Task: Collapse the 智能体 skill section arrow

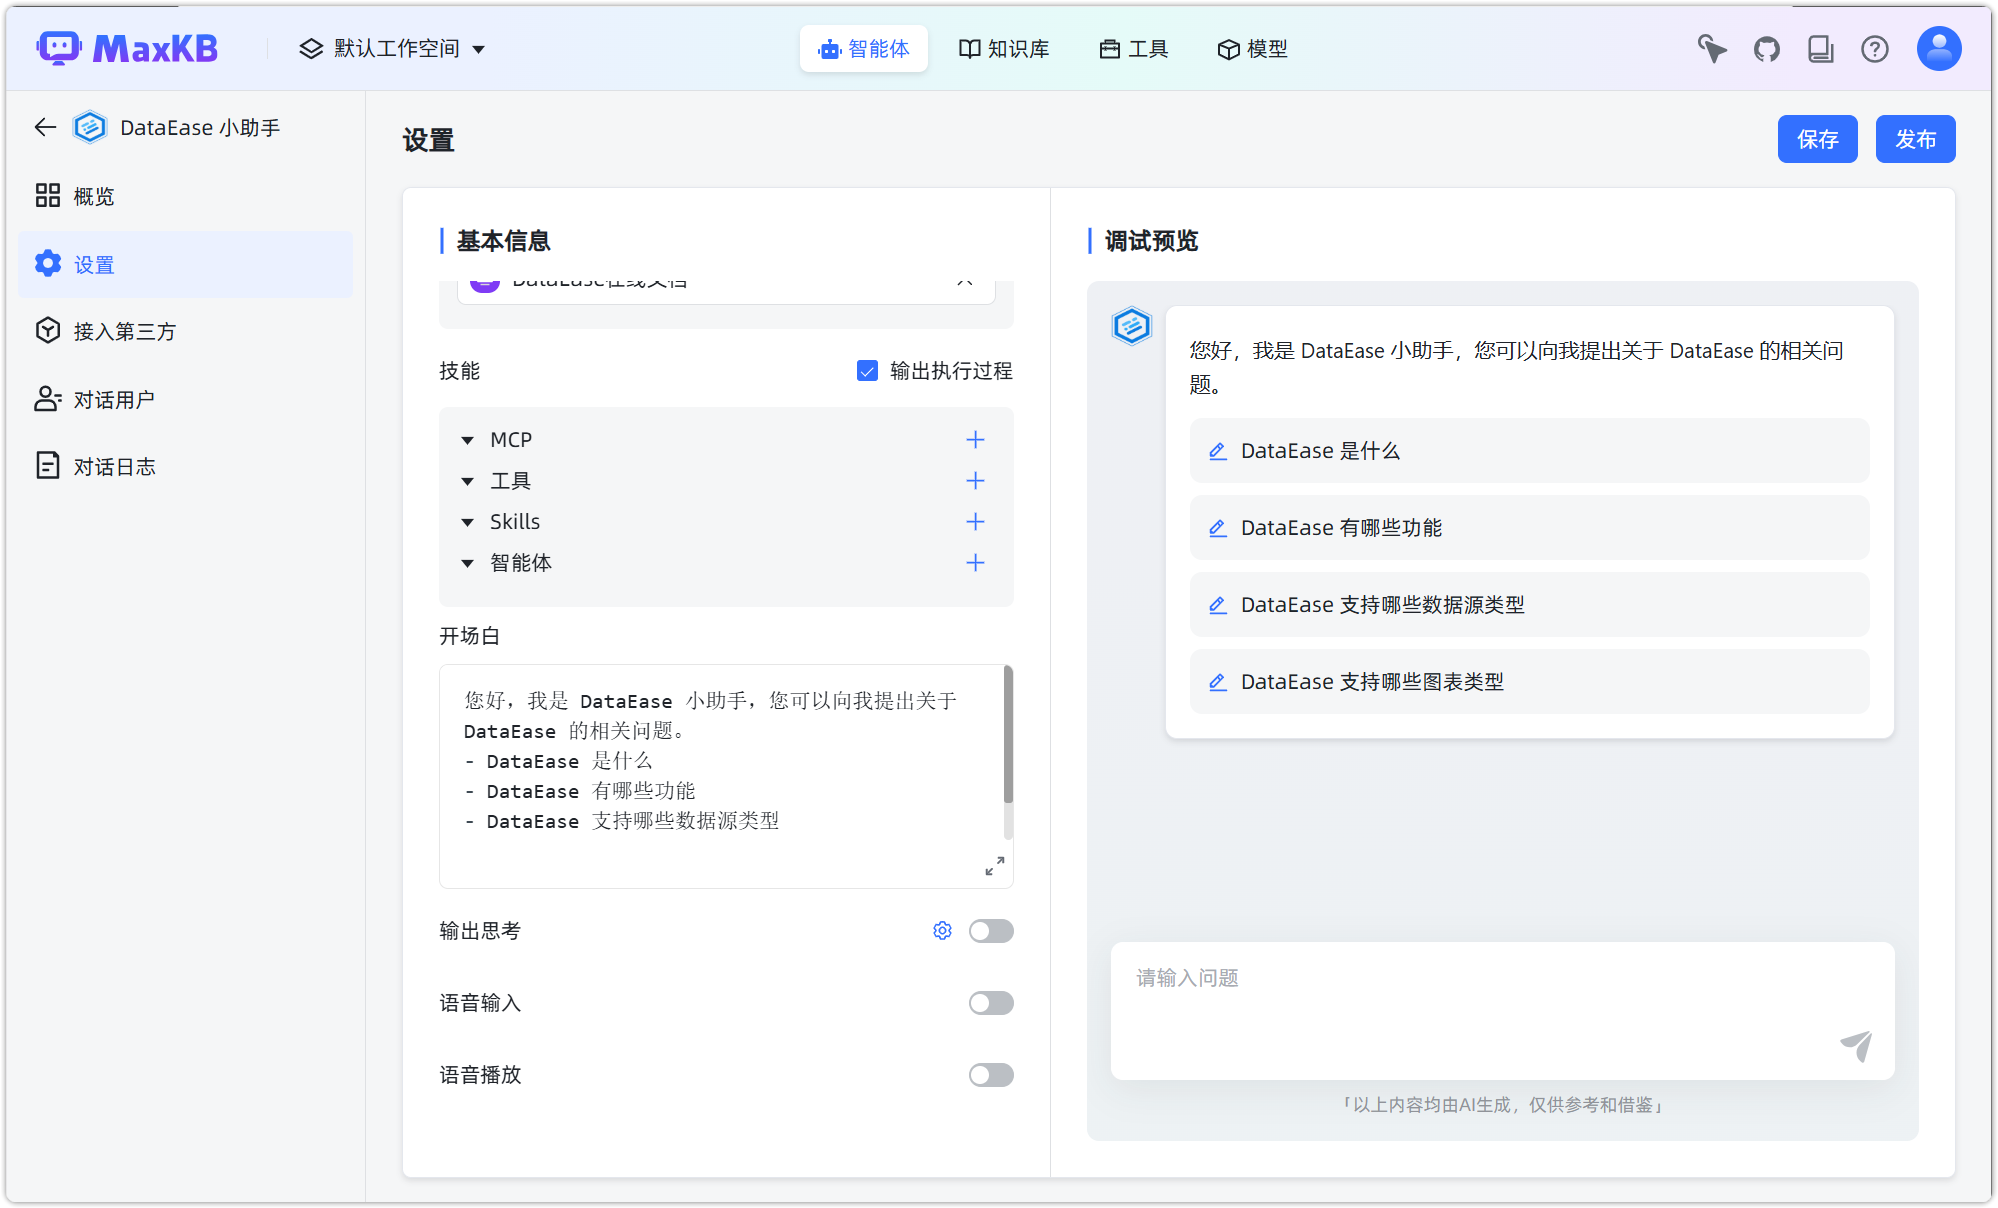Action: [x=467, y=563]
